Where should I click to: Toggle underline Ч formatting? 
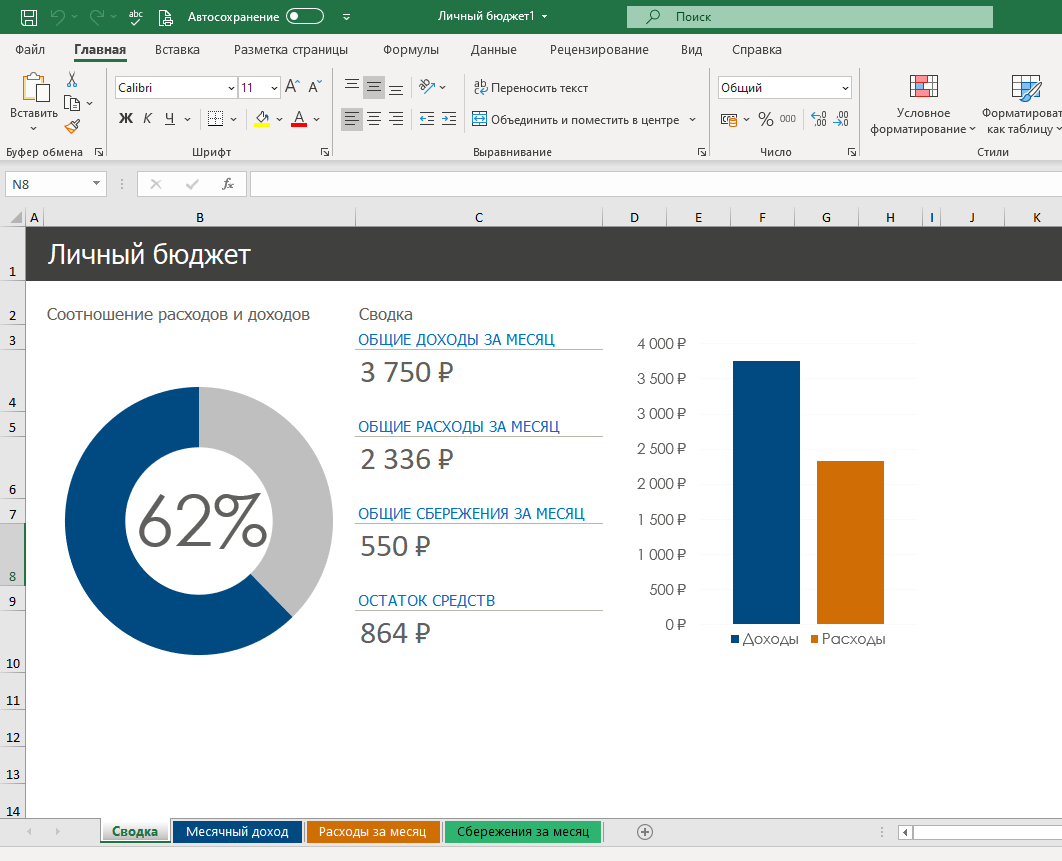click(169, 119)
